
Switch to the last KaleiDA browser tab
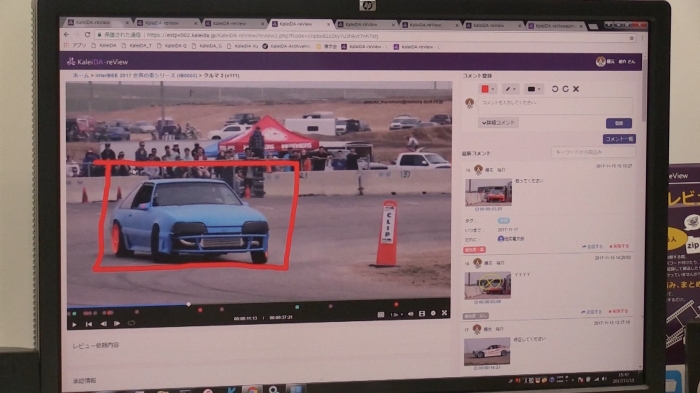[x=554, y=26]
